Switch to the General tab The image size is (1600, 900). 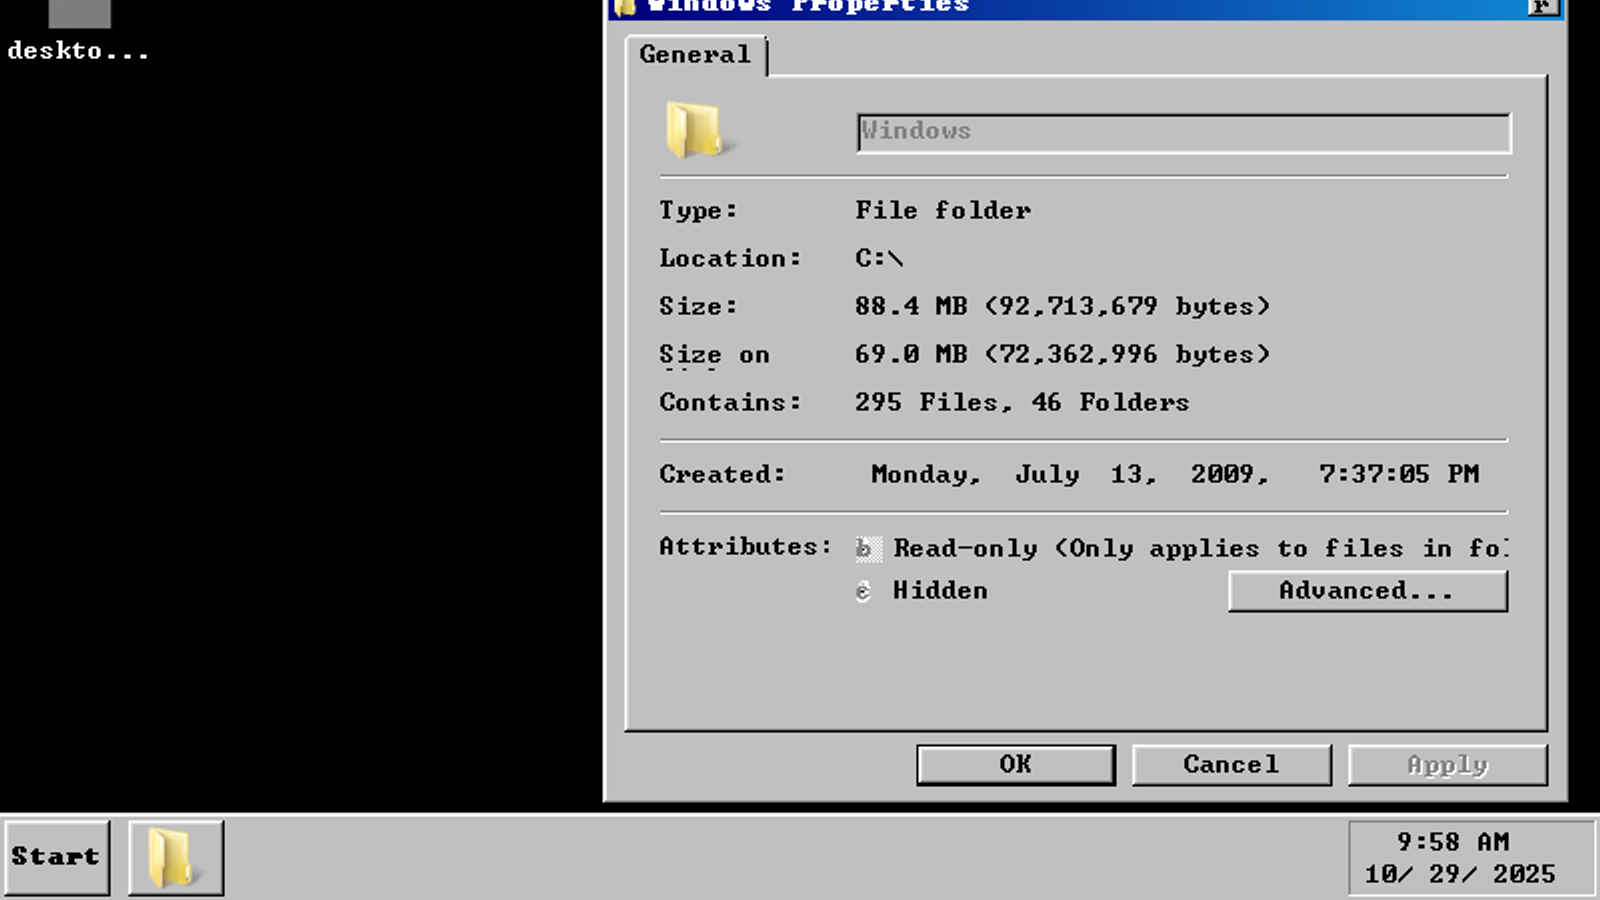(695, 55)
